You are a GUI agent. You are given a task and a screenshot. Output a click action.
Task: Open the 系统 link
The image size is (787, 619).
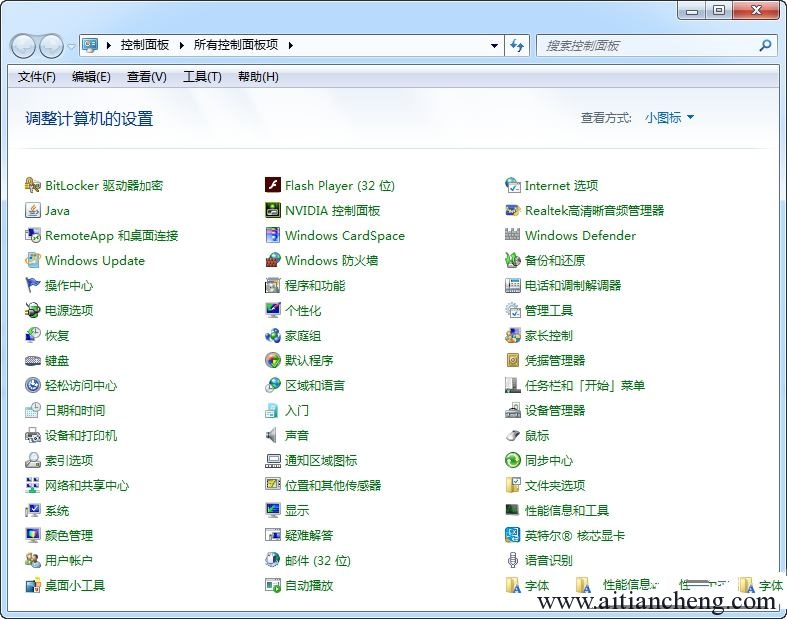coord(57,511)
